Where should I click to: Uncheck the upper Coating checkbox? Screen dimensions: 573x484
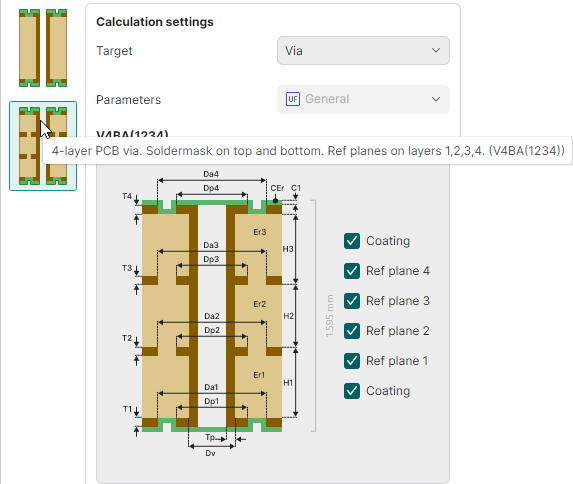pyautogui.click(x=352, y=241)
